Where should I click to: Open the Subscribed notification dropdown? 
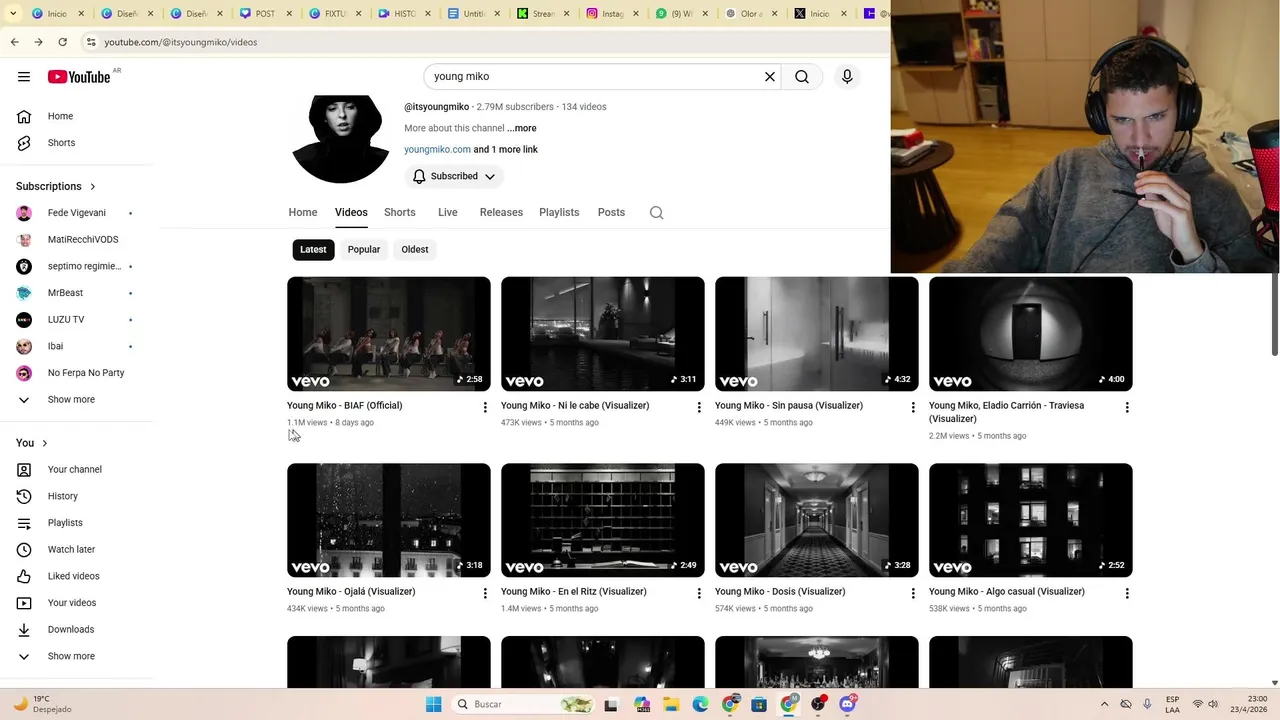point(454,176)
